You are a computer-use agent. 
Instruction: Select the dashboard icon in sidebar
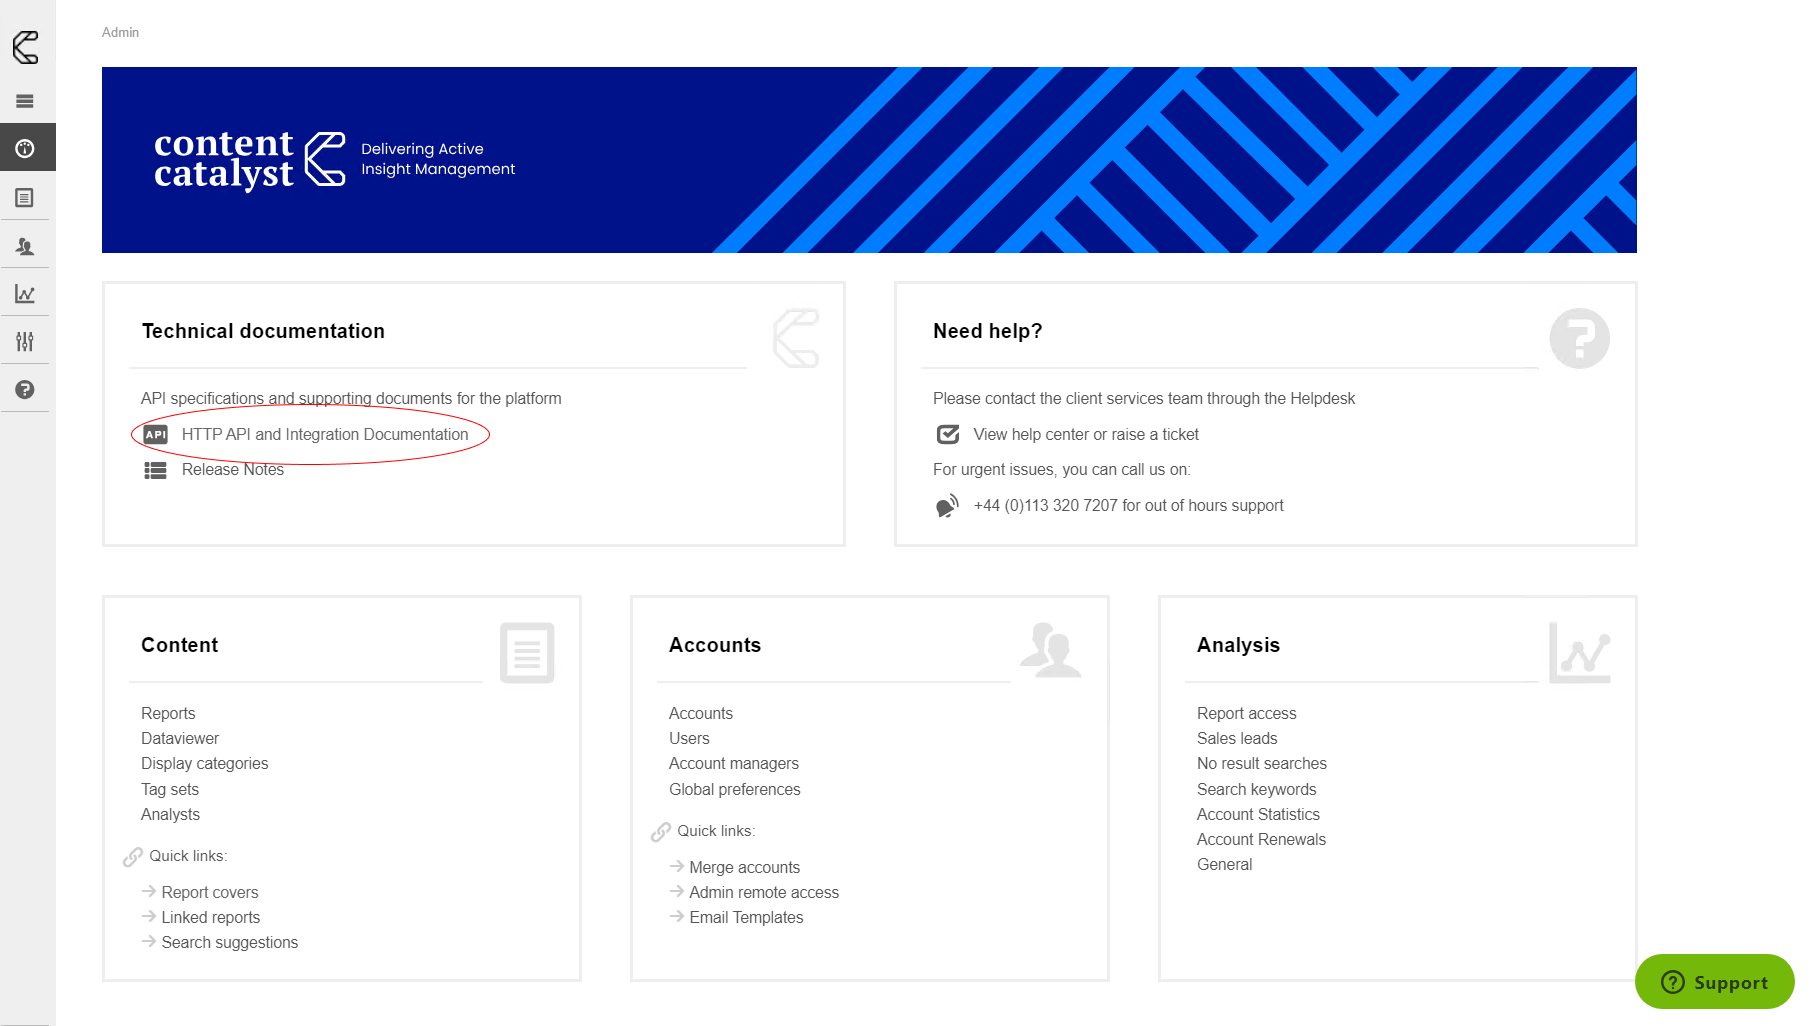coord(25,149)
